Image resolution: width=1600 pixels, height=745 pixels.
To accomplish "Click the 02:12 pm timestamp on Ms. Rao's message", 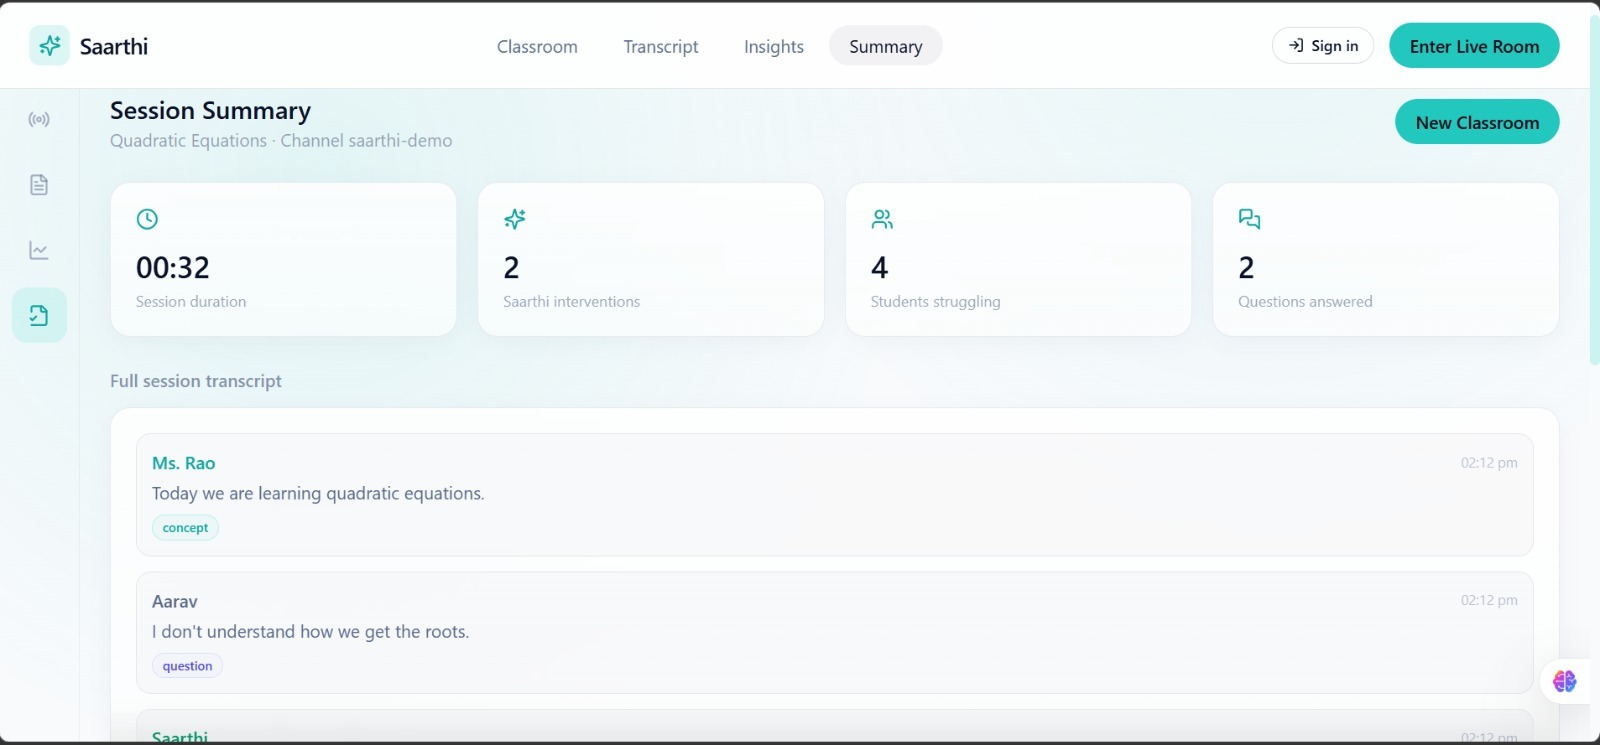I will 1489,463.
